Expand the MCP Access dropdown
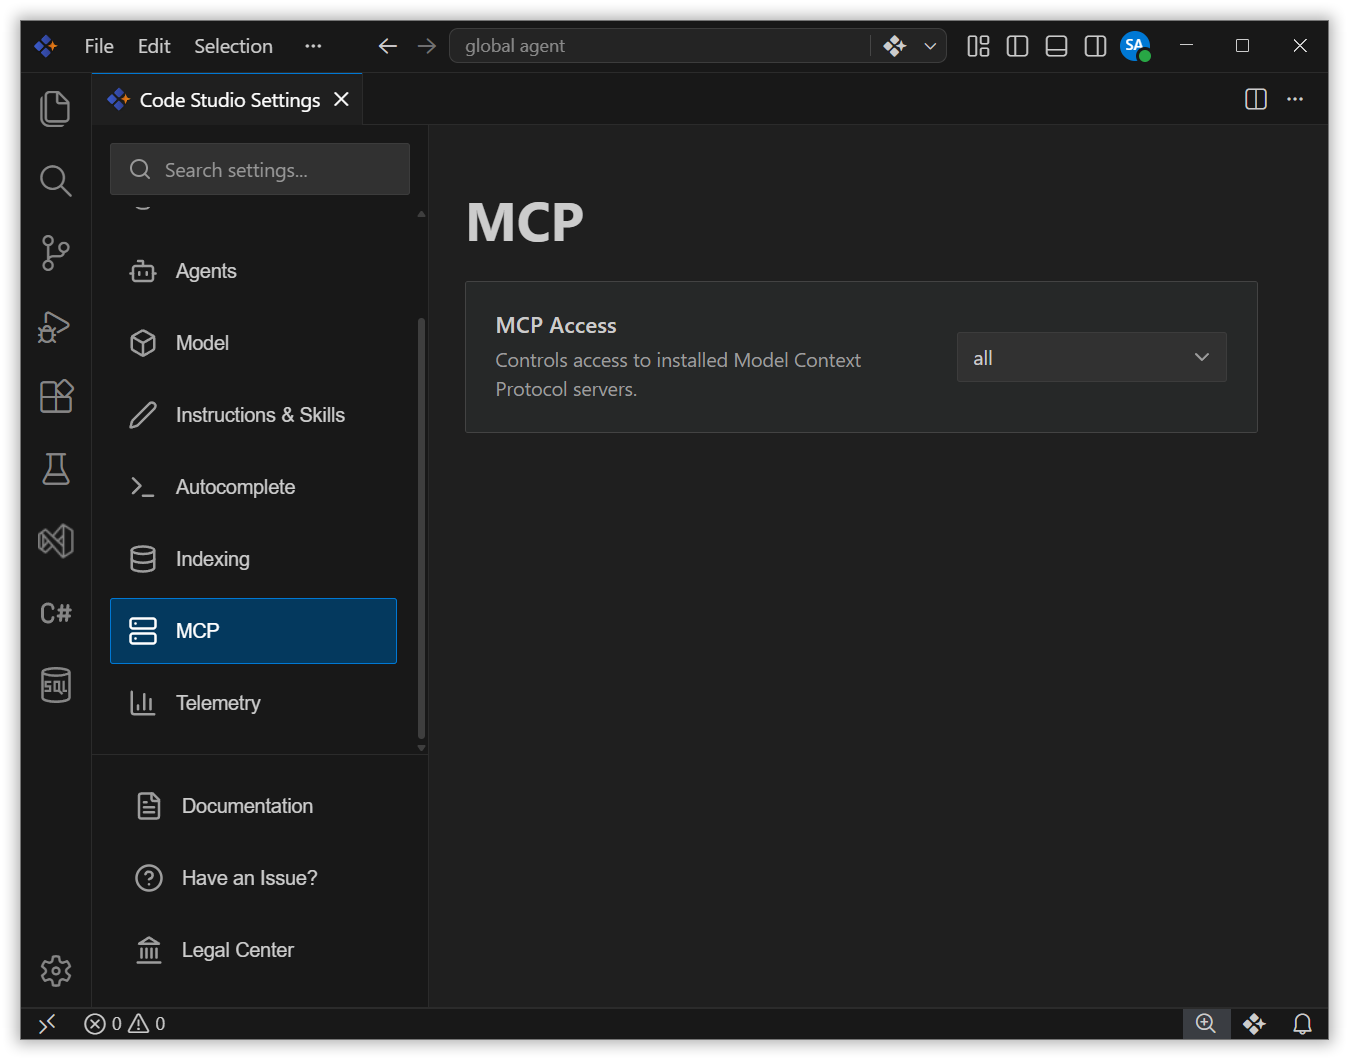The width and height of the screenshot is (1349, 1060). (1091, 357)
